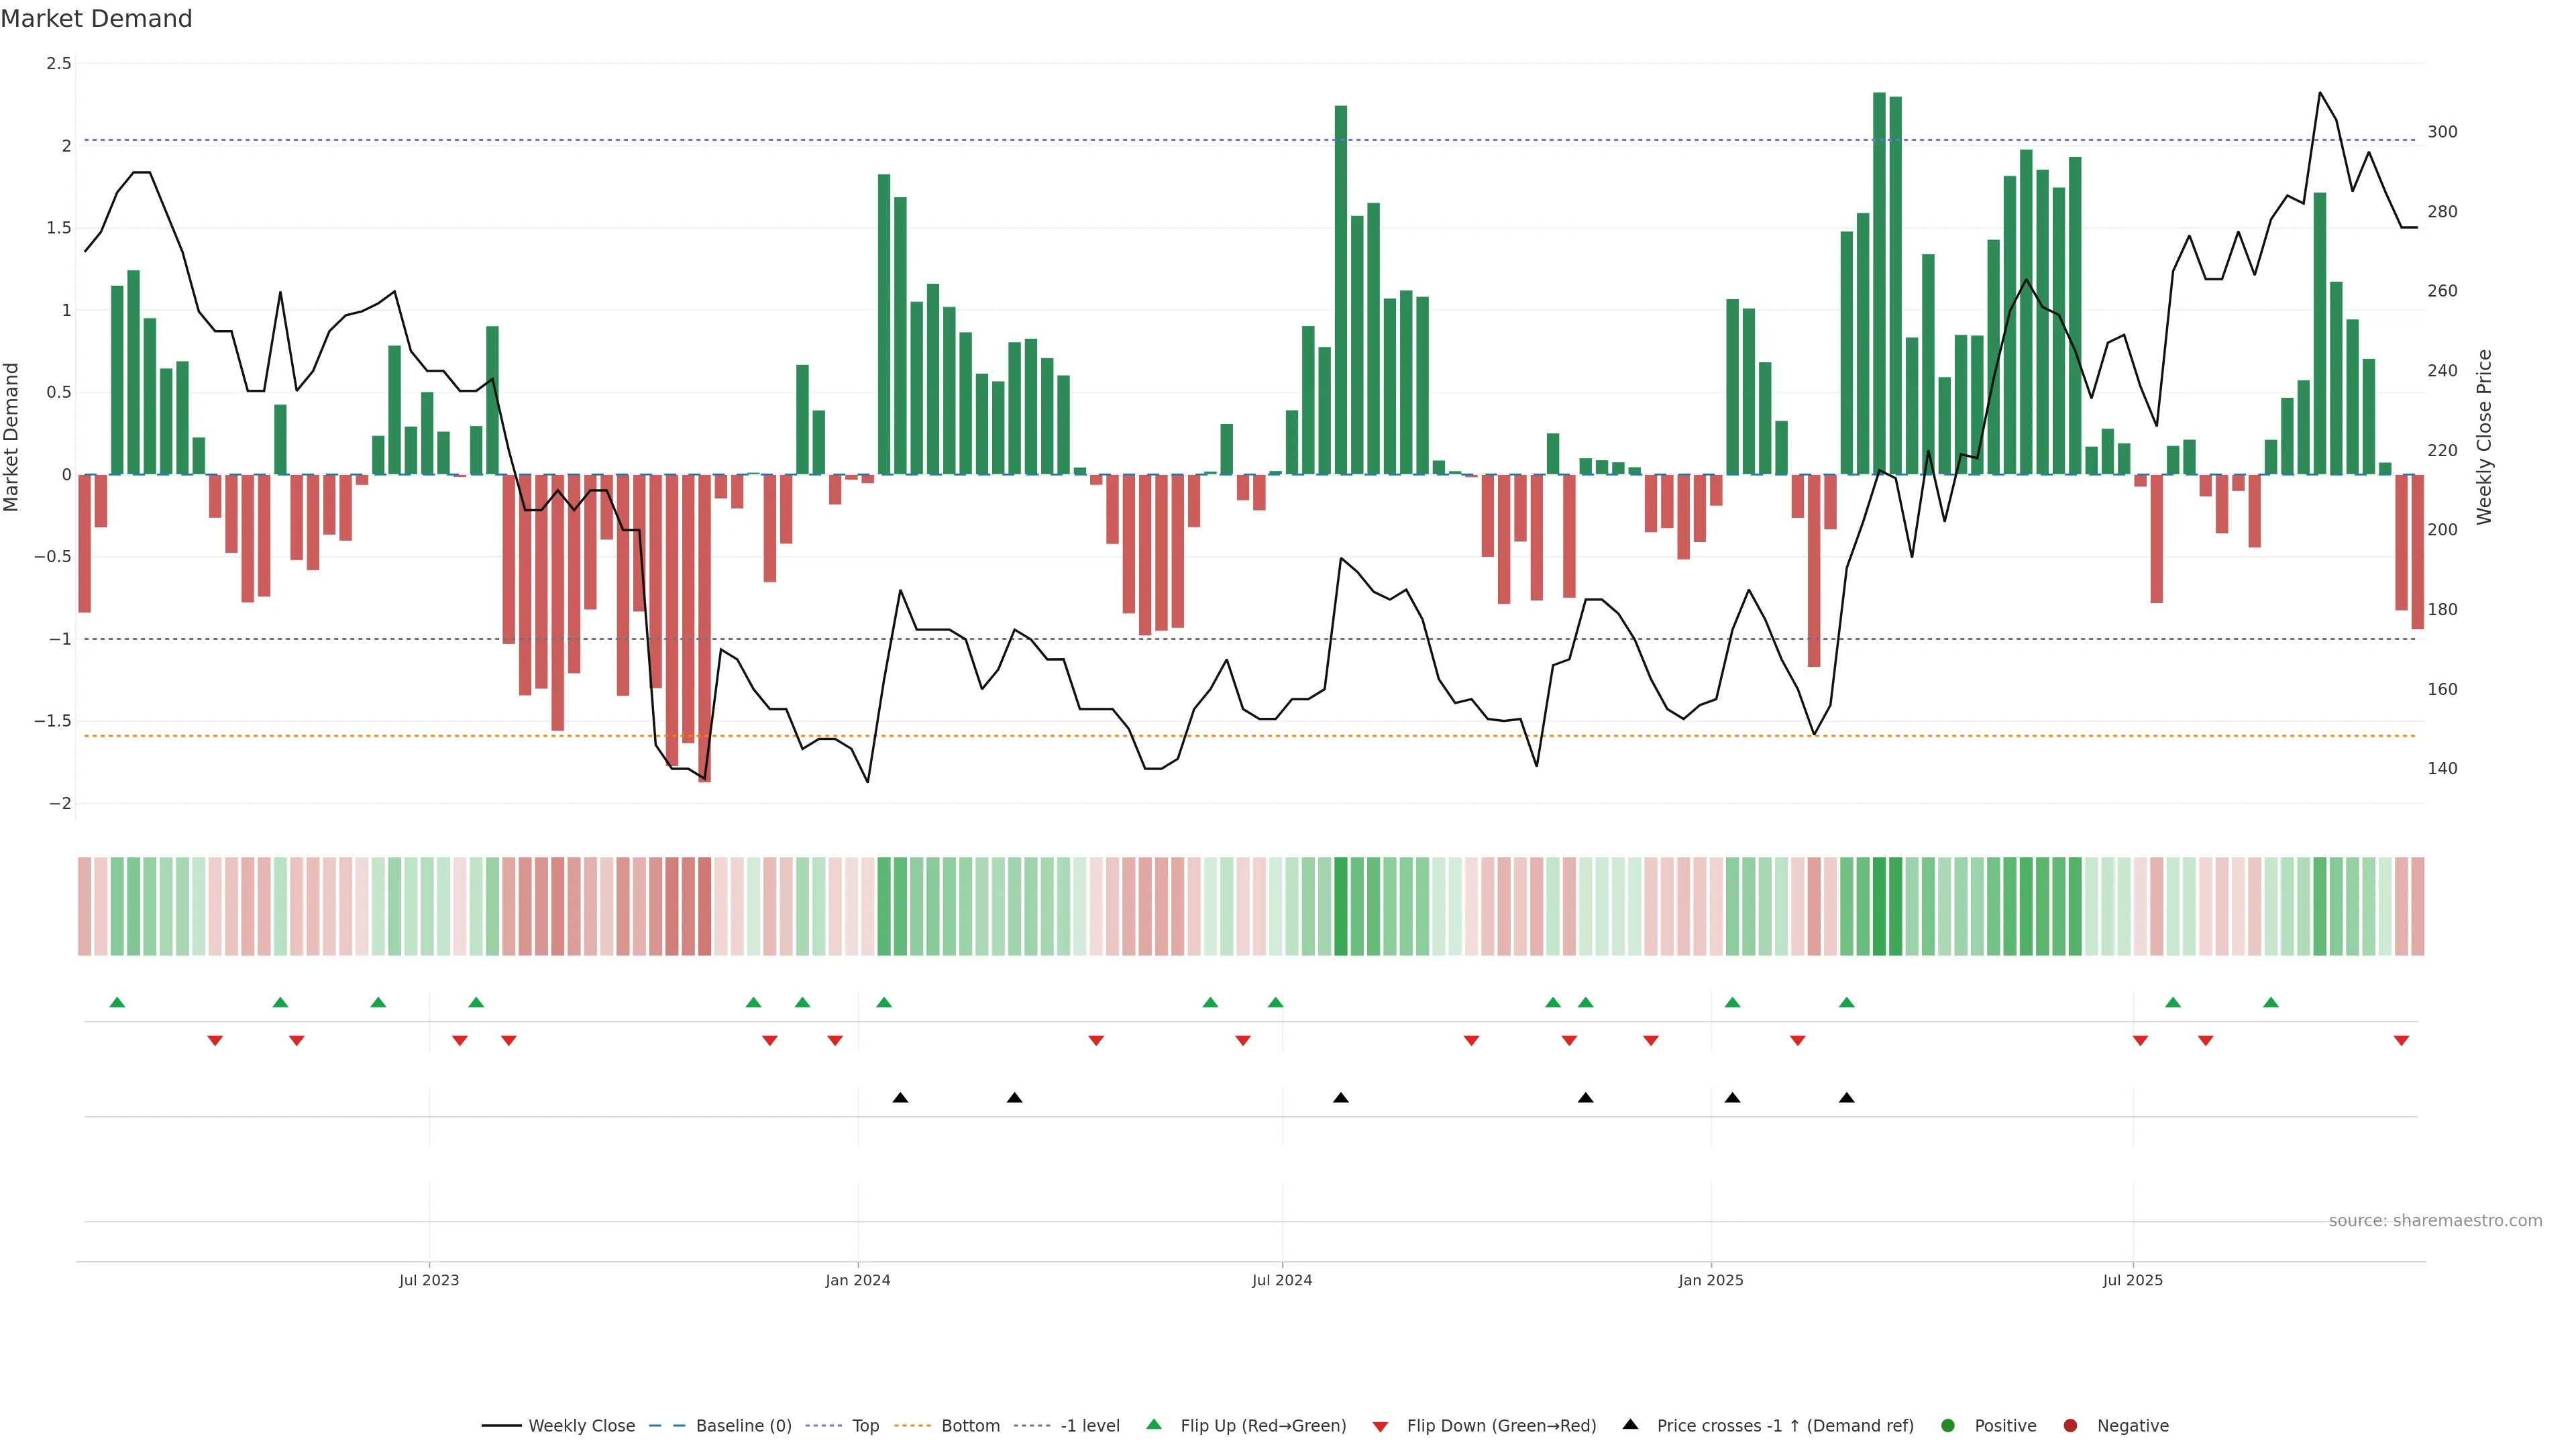2576x1449 pixels.
Task: Click the Negative red dot legend
Action: coord(2070,1426)
